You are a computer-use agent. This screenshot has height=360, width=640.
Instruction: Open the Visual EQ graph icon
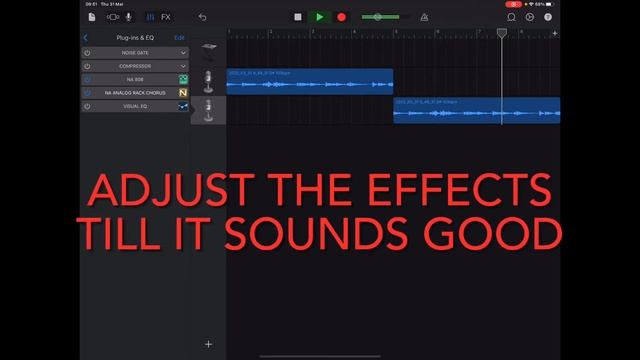(x=183, y=107)
